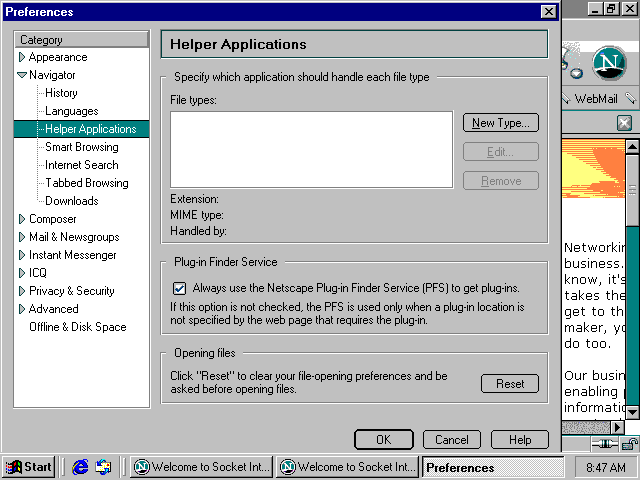Screen dimensions: 640x480
Task: Open Tabbed Browsing preferences
Action: [87, 183]
